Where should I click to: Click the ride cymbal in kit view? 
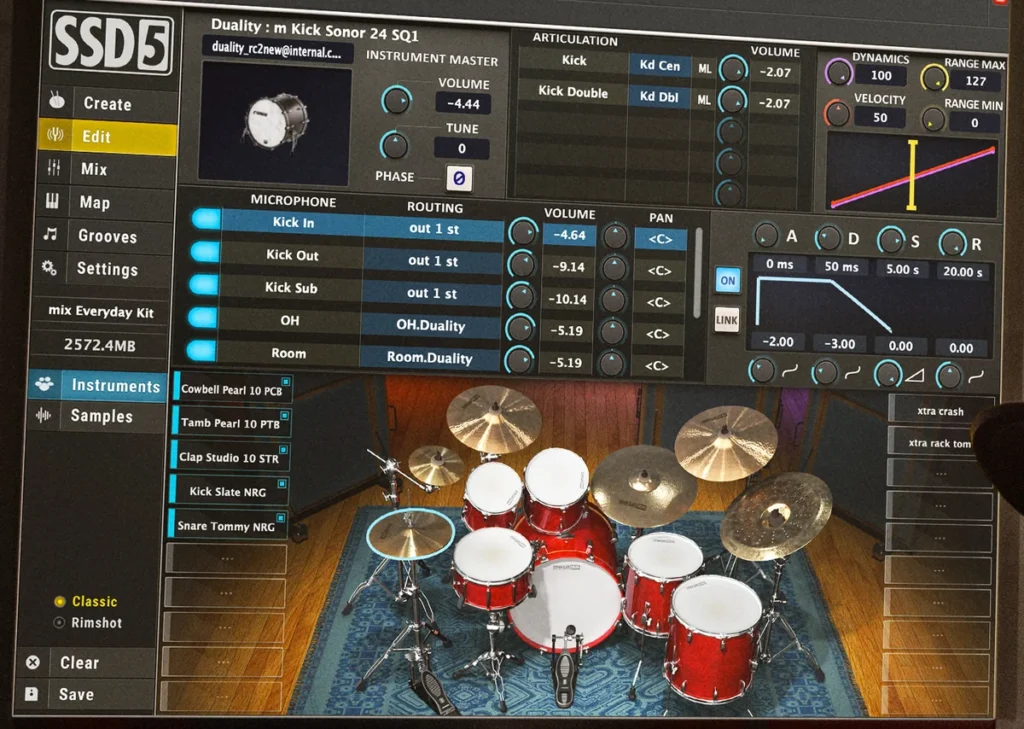pyautogui.click(x=776, y=516)
